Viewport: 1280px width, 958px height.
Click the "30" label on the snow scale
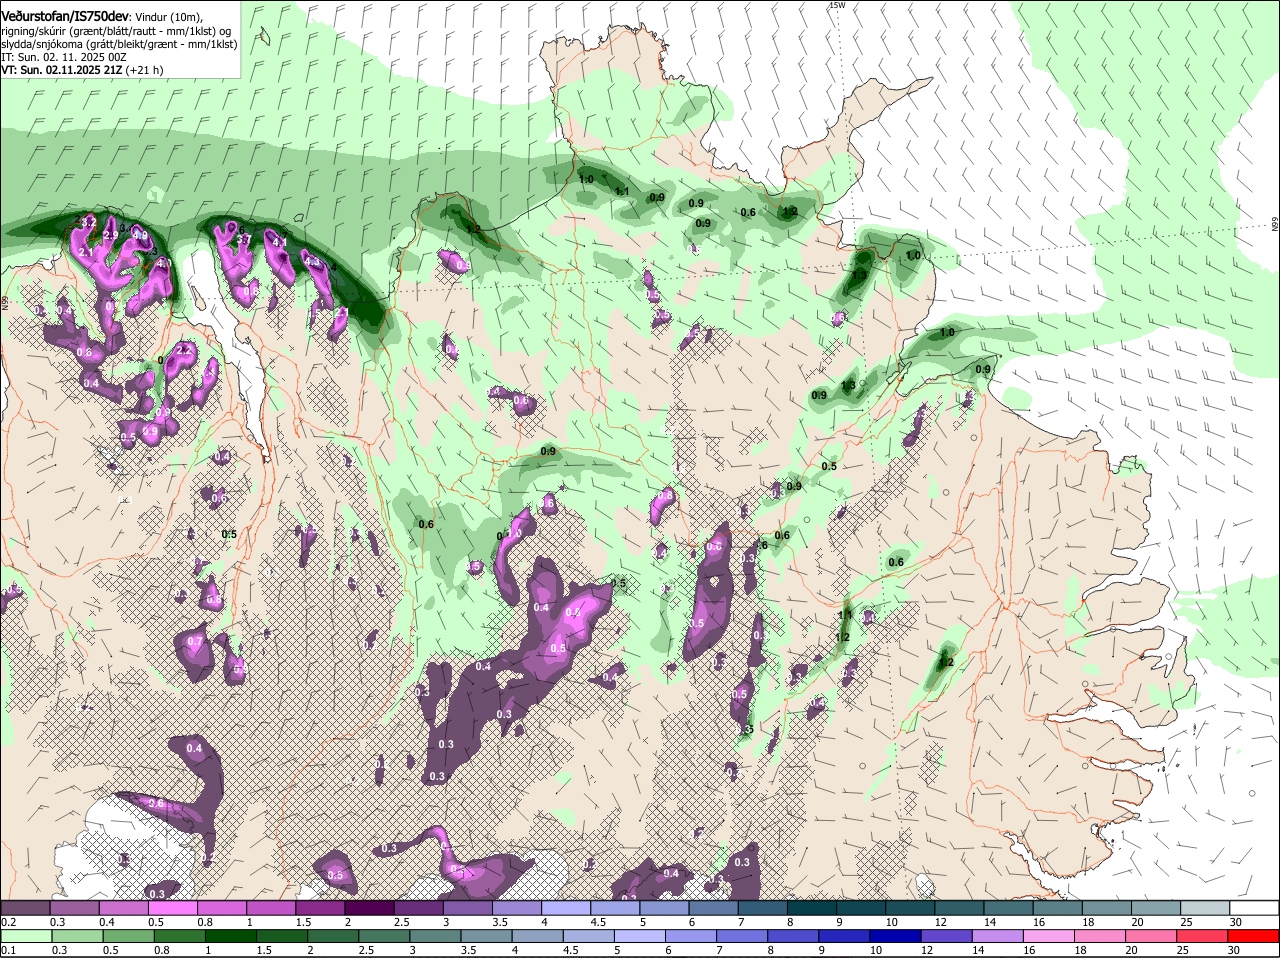pyautogui.click(x=1236, y=921)
